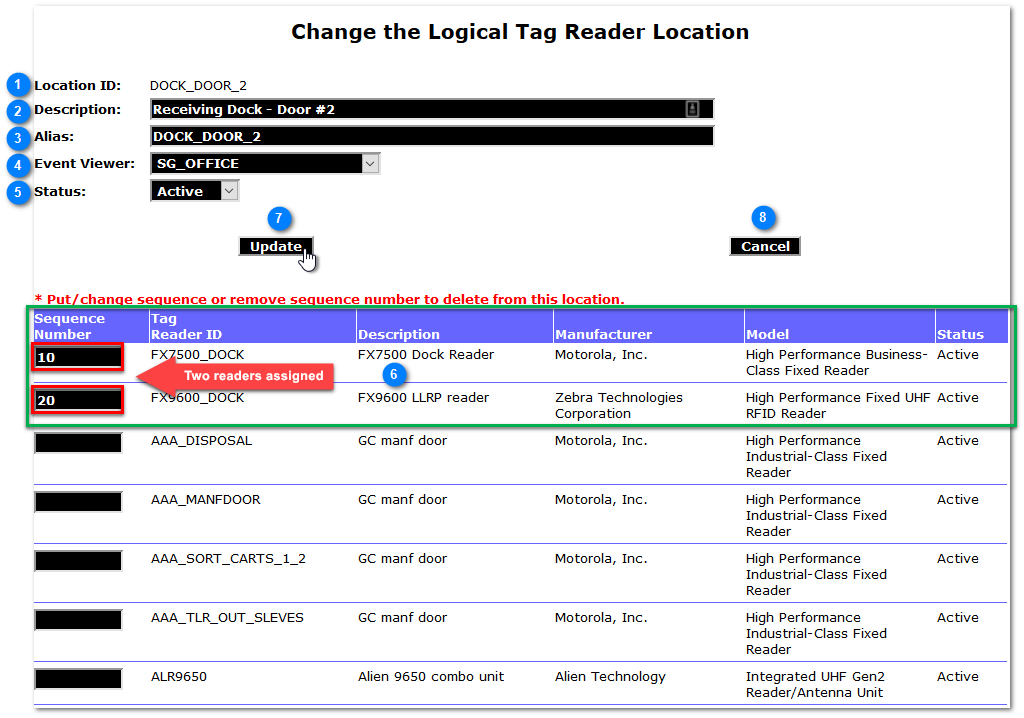Click the AAA_SORT_CARTS_1_2 reader ID

pos(228,559)
